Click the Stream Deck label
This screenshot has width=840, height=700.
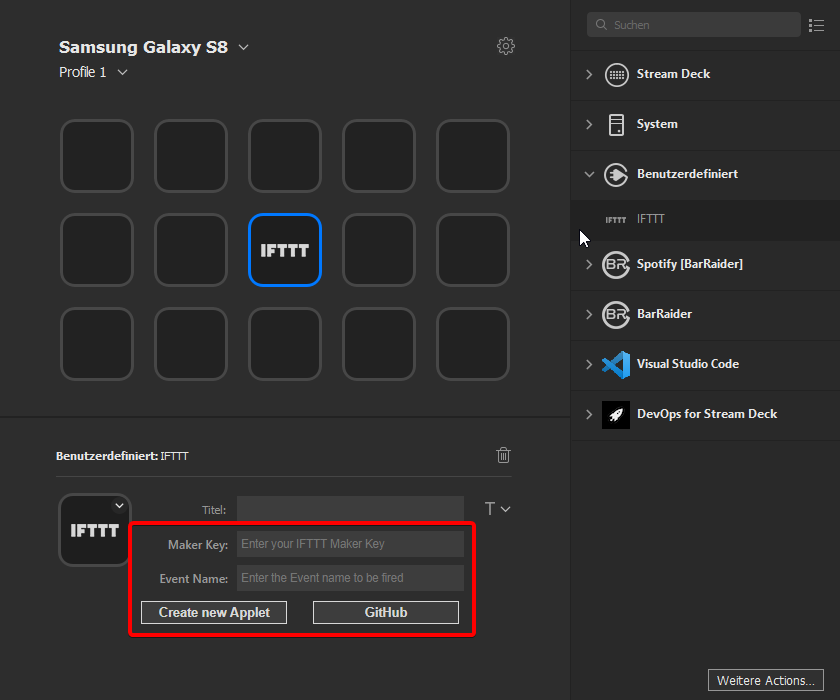coord(673,74)
